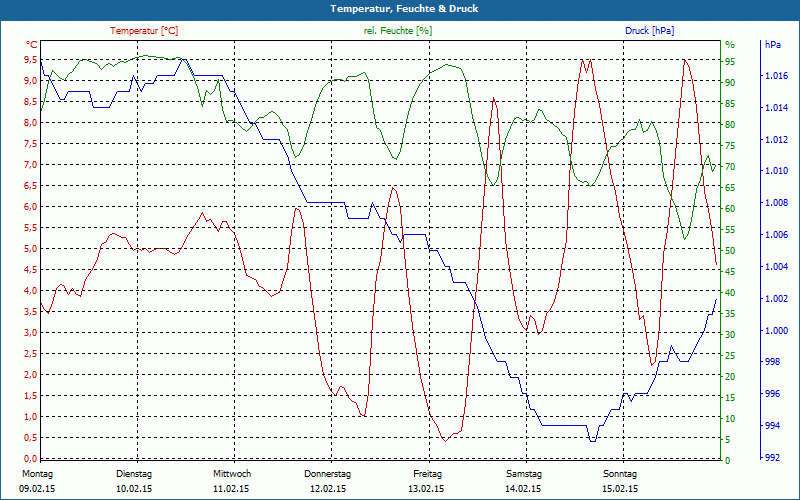The width and height of the screenshot is (800, 500).
Task: Click the '1.002' pressure axis value
Action: click(x=777, y=299)
